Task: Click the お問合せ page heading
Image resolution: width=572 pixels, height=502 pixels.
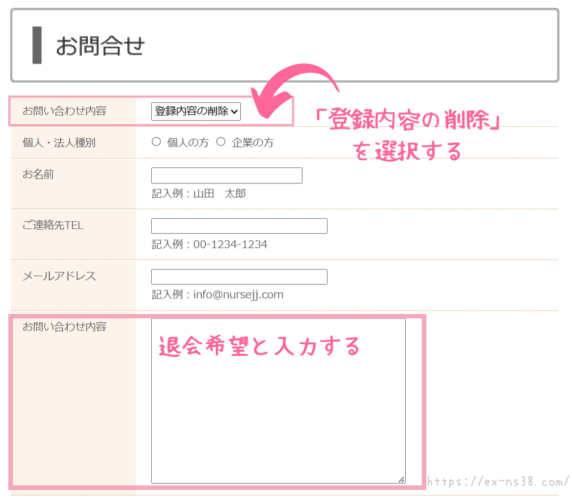Action: tap(100, 46)
